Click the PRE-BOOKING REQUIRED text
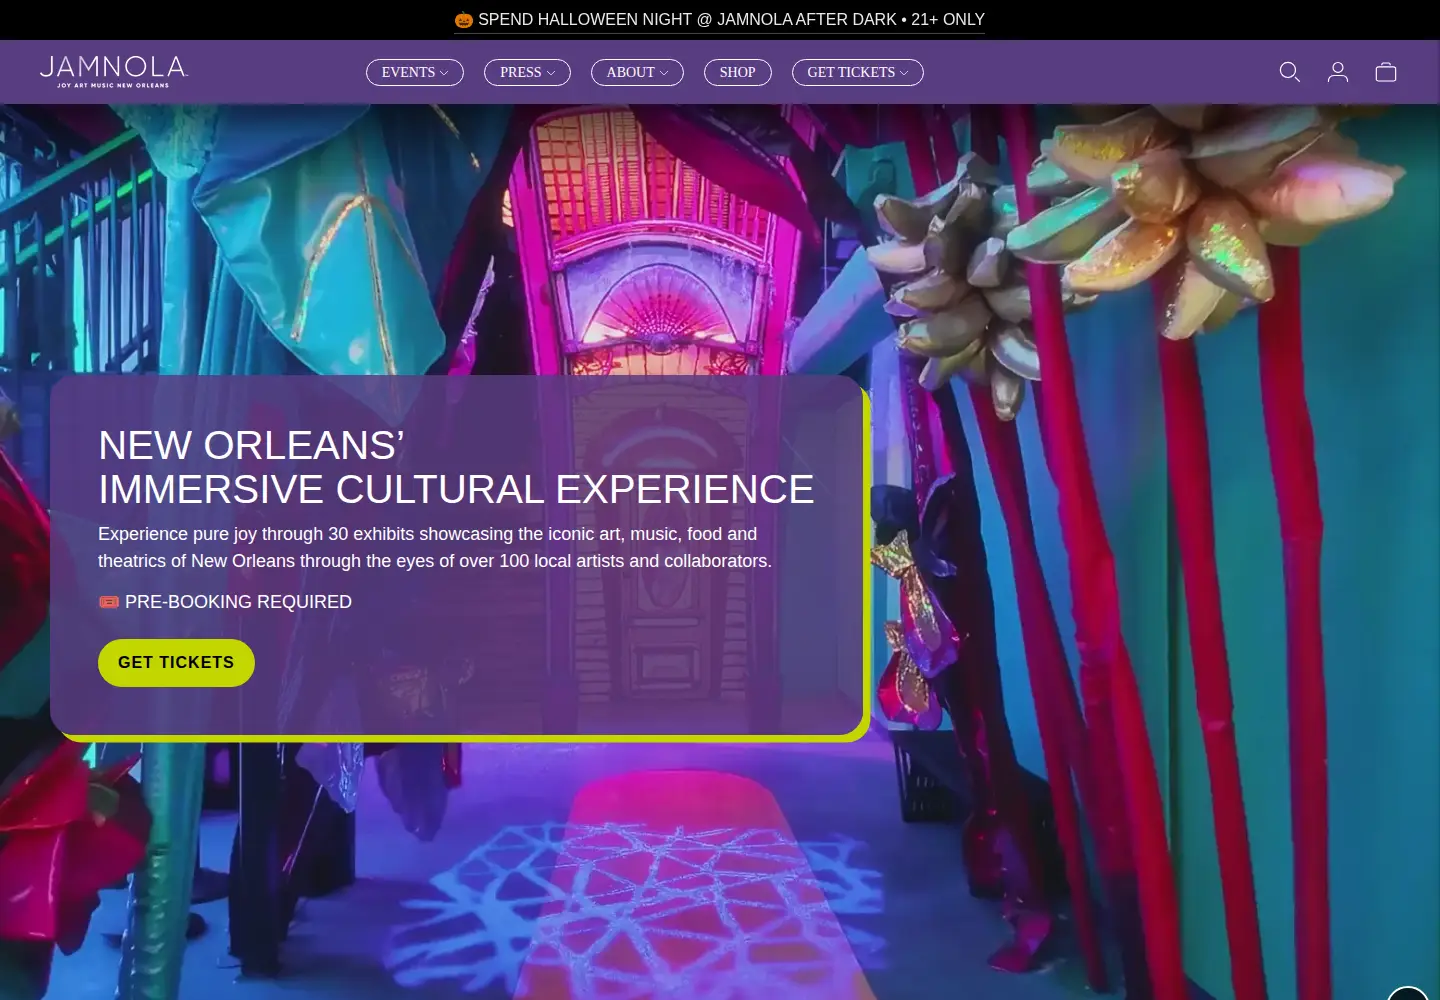The image size is (1440, 1000). point(238,602)
